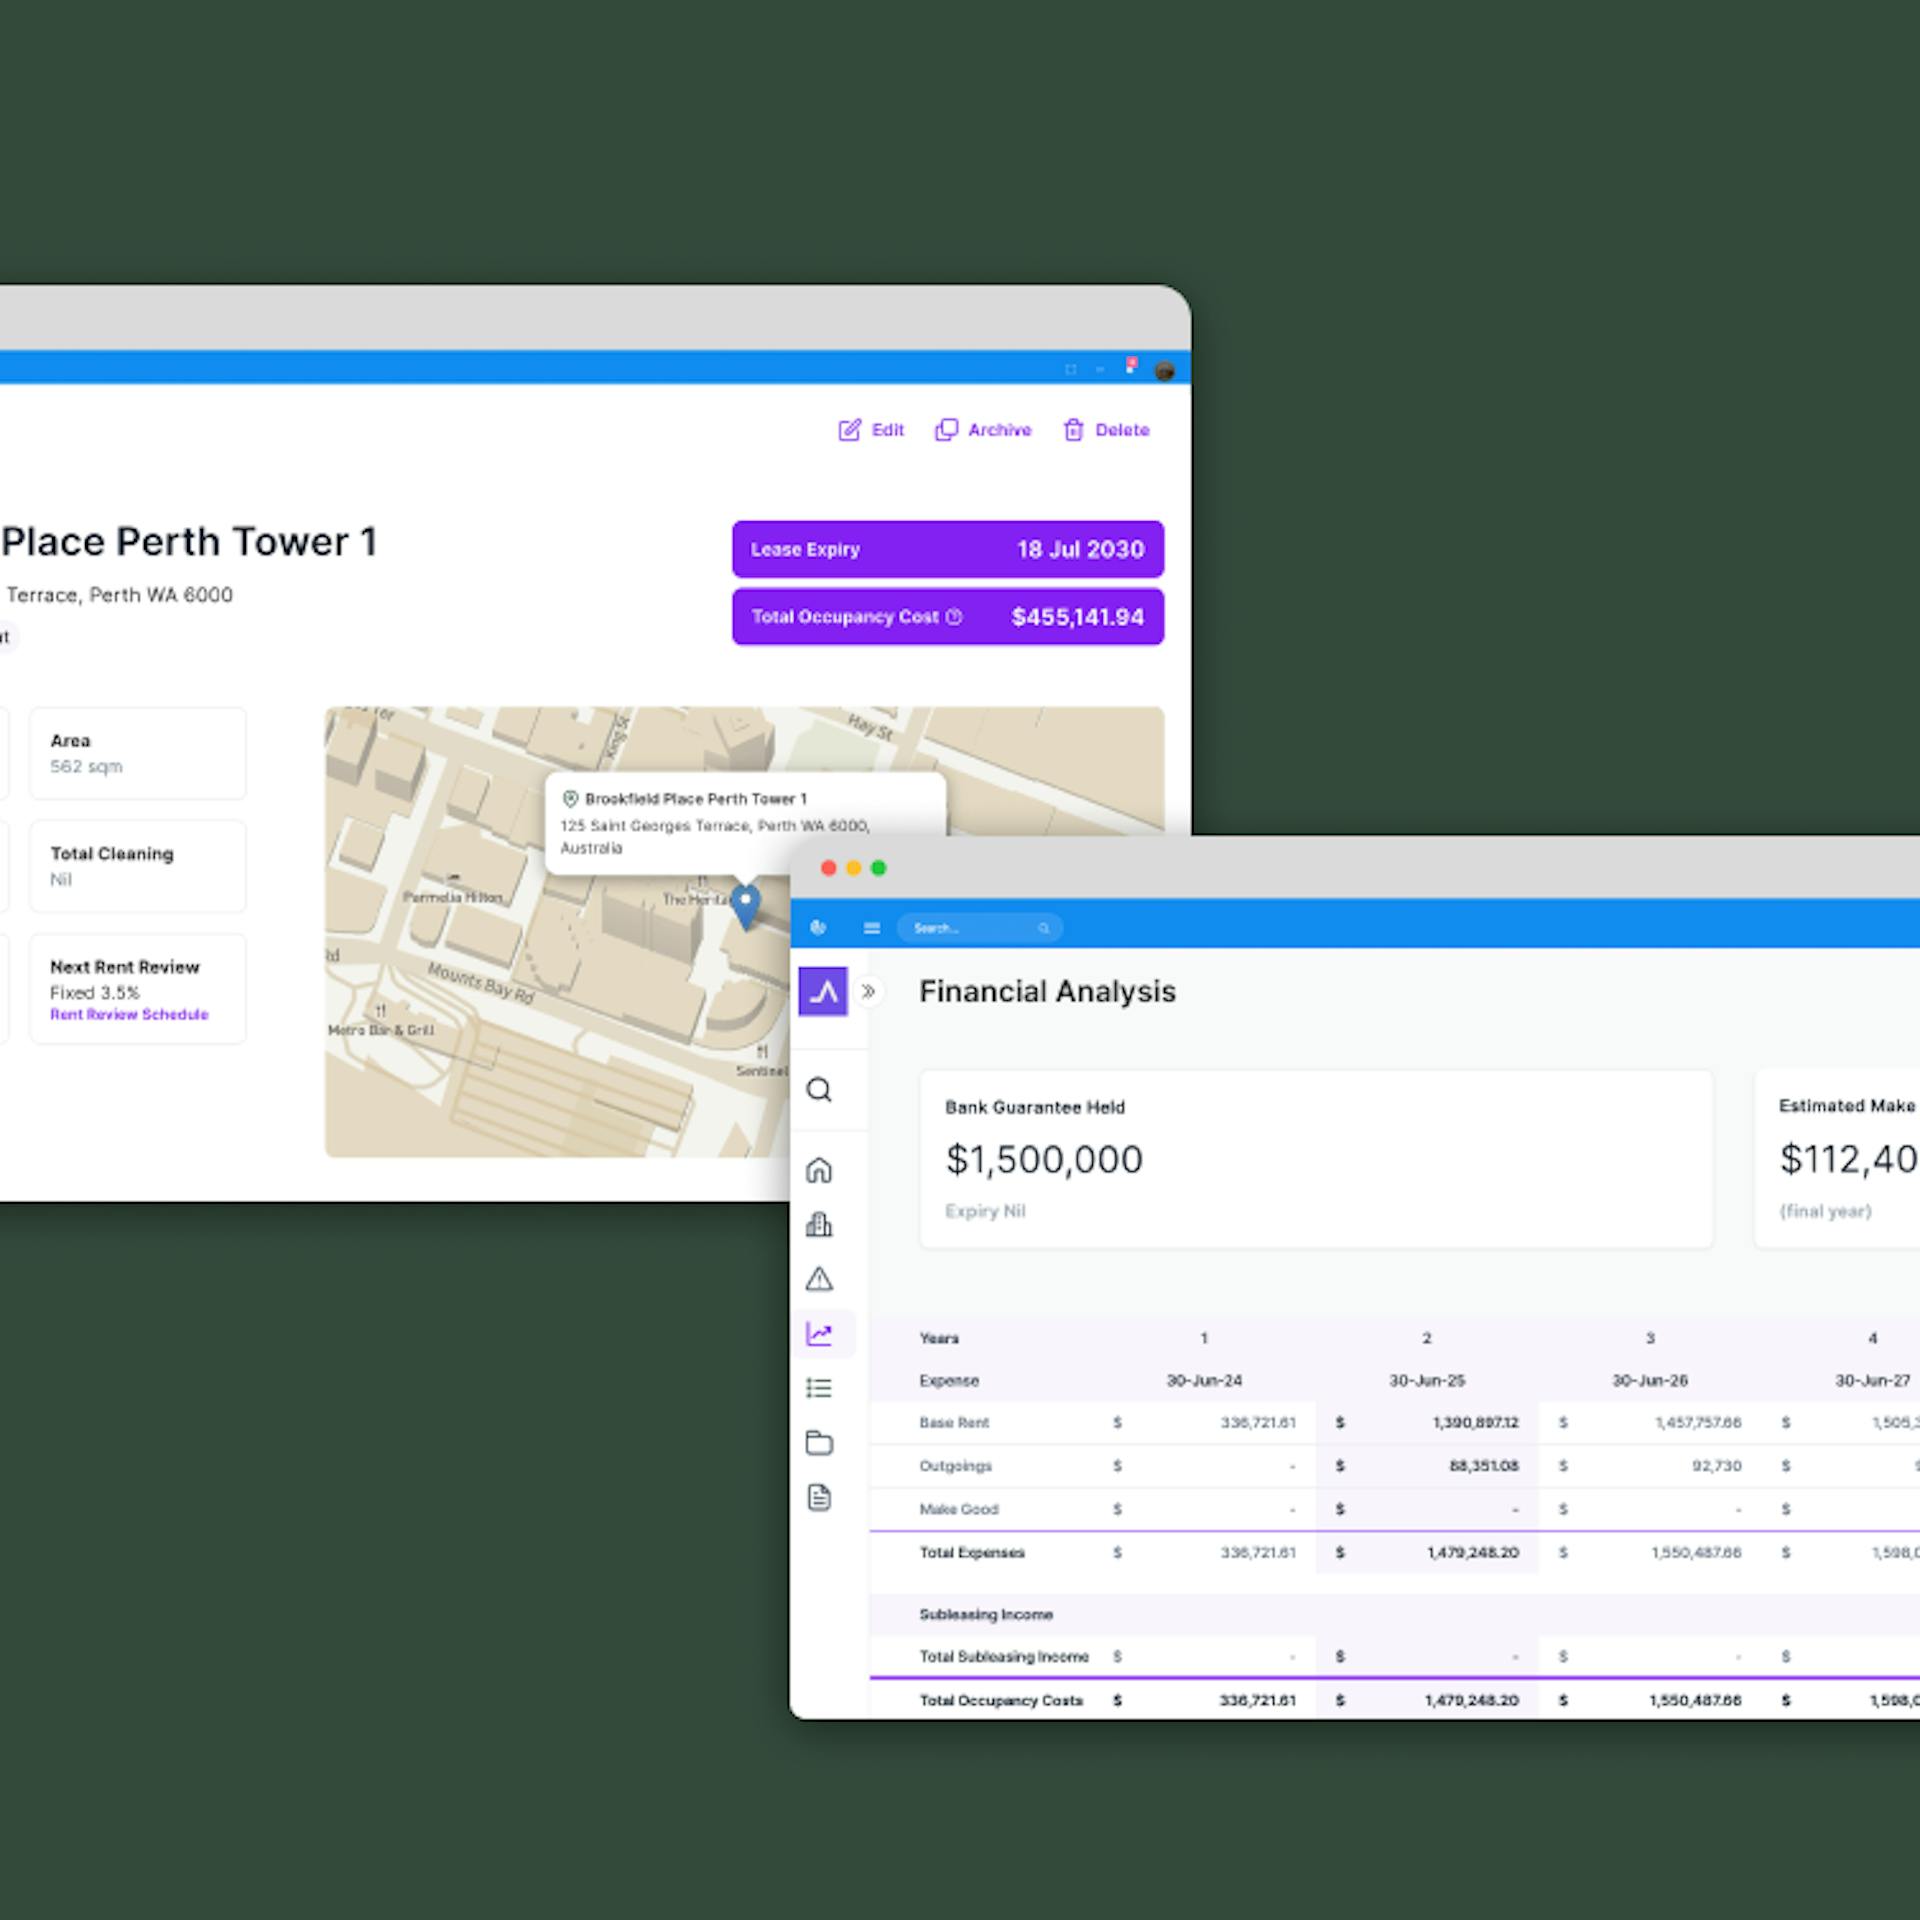Click the Estimated Make card
1920x1920 pixels.
point(1837,1159)
